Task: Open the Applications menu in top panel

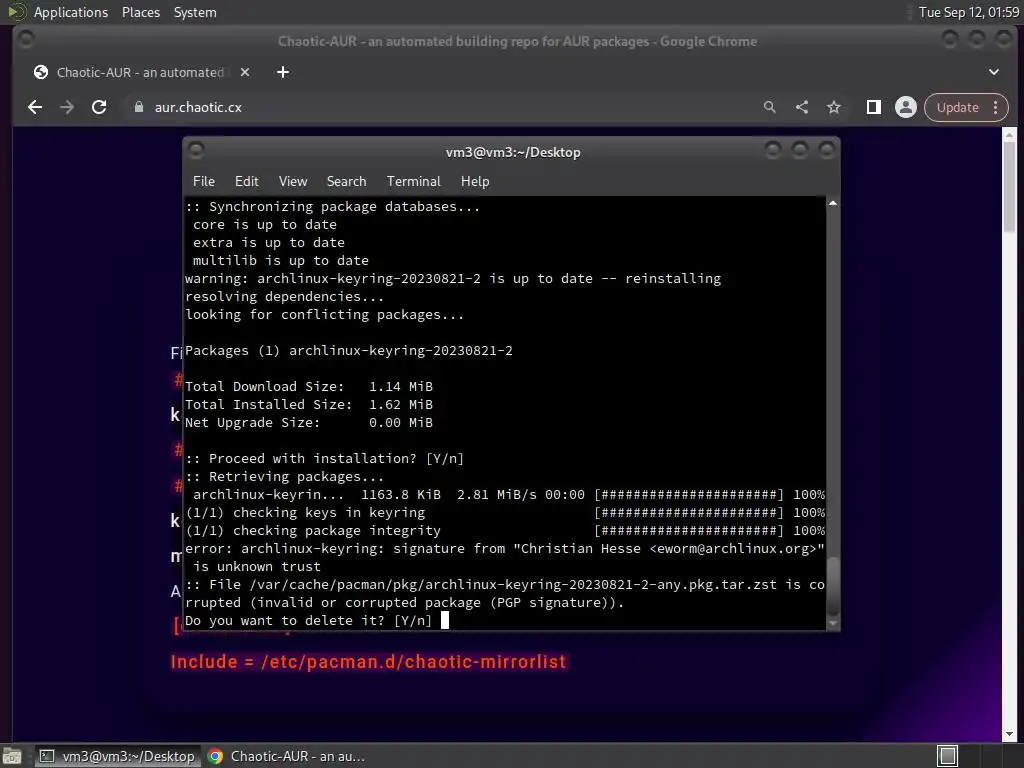Action: [x=71, y=12]
